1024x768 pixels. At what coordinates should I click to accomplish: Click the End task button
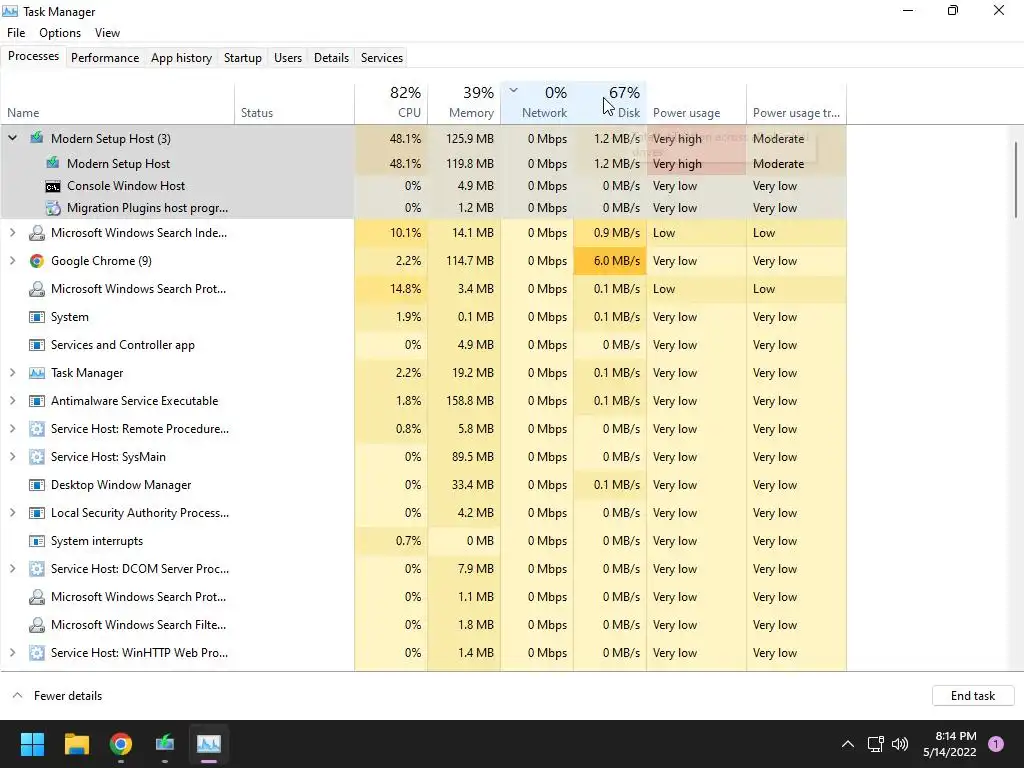(x=973, y=696)
